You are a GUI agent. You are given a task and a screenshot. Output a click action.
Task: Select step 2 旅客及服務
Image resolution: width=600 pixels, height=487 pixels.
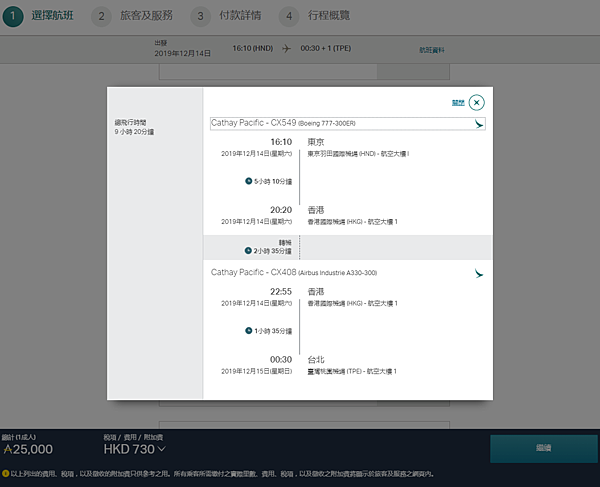coord(132,16)
